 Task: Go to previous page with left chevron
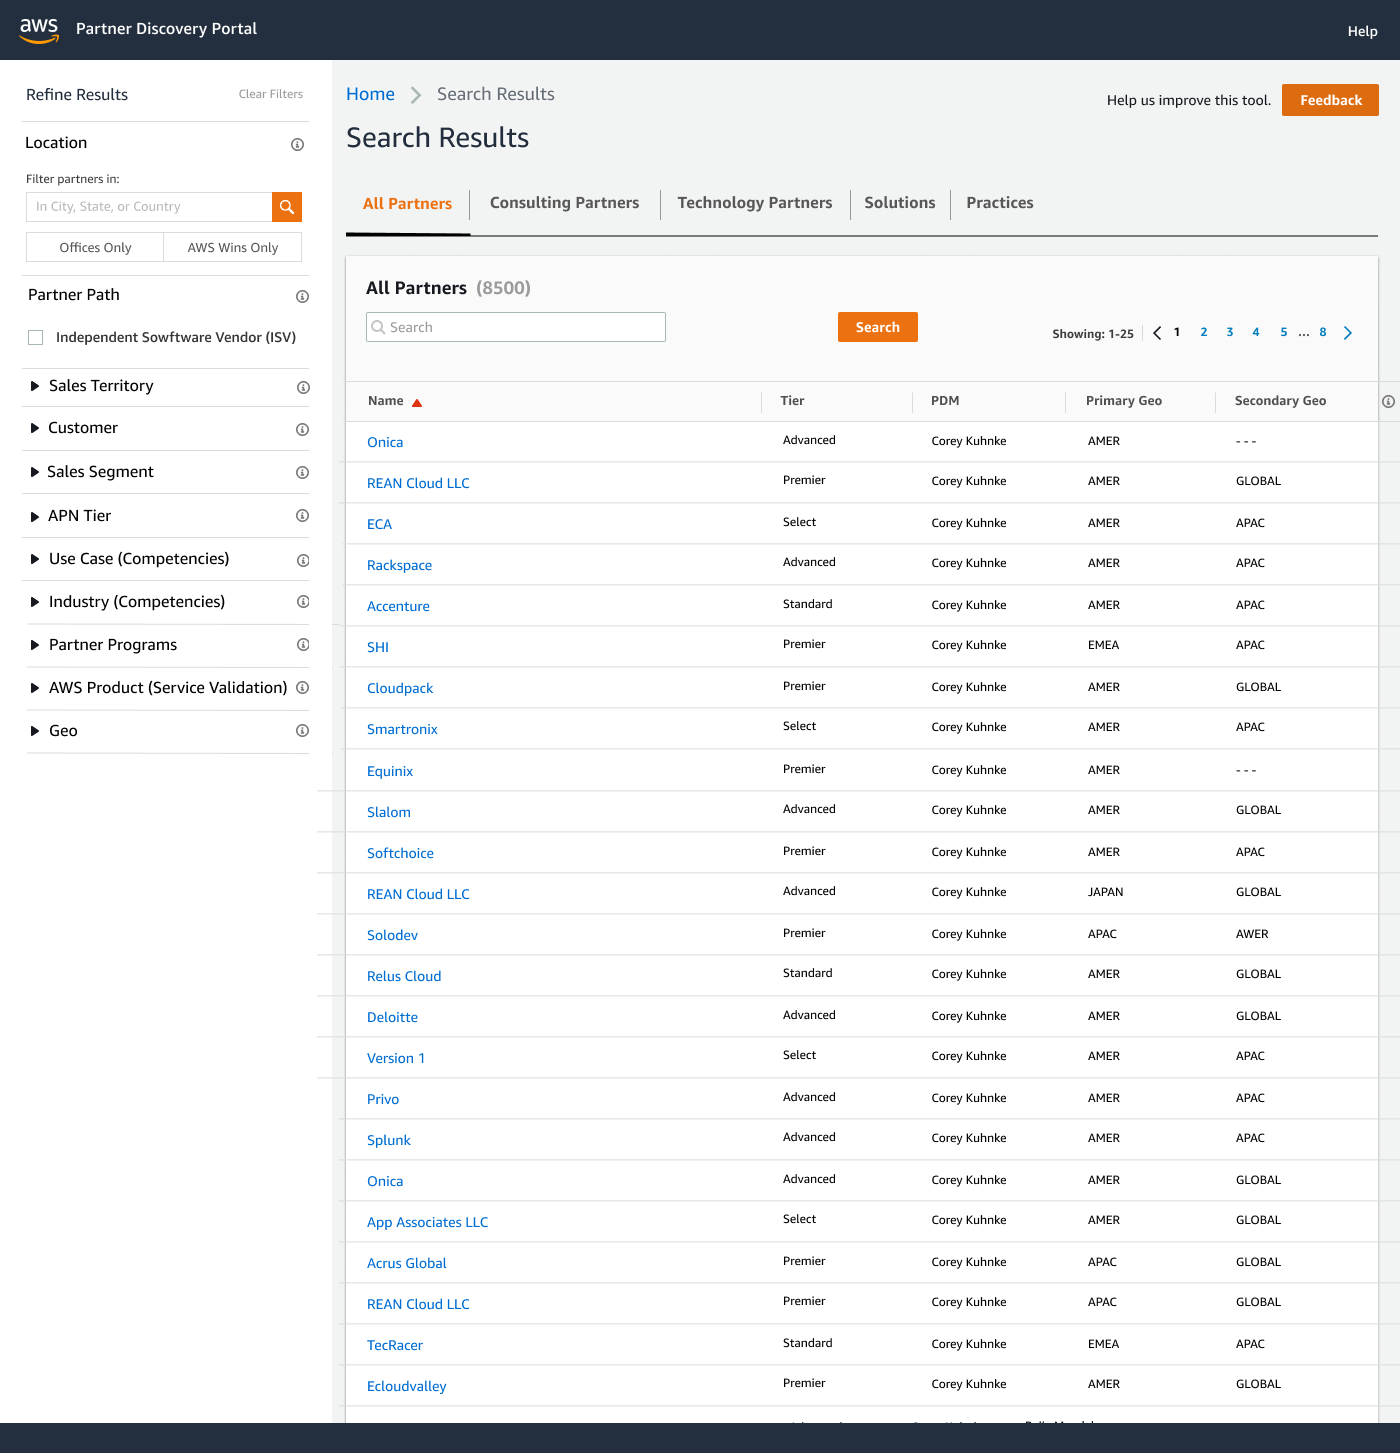(1157, 333)
